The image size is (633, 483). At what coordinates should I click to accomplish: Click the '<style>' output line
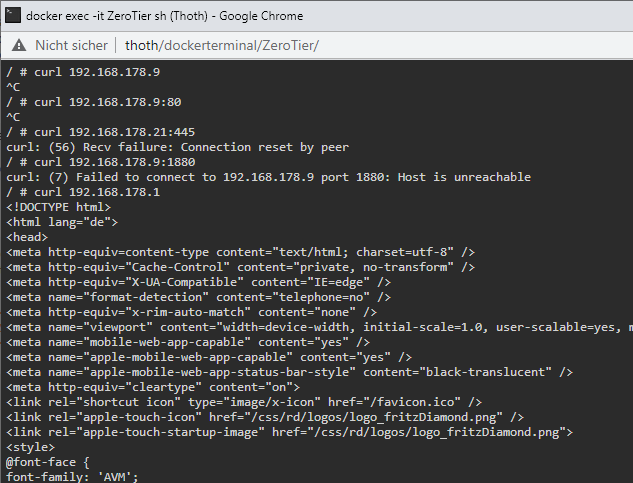pos(30,447)
